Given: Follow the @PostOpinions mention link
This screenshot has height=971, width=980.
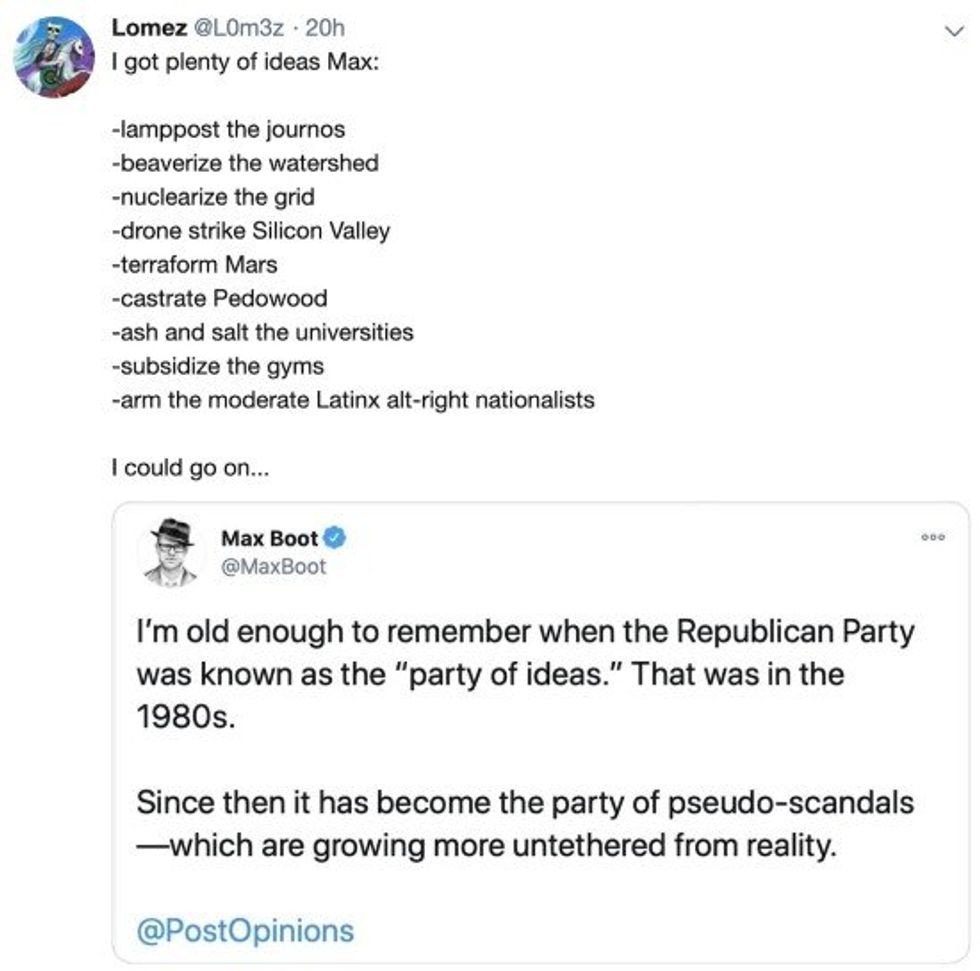Looking at the screenshot, I should point(245,930).
